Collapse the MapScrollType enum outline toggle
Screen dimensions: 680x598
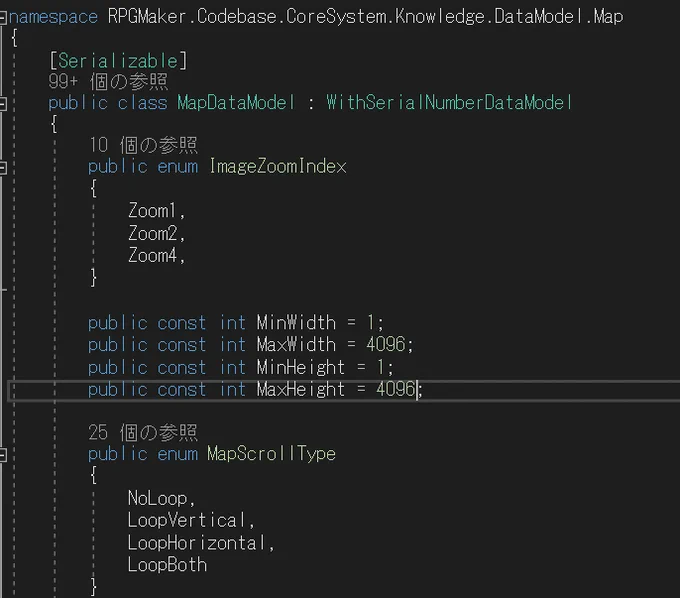pos(3,455)
